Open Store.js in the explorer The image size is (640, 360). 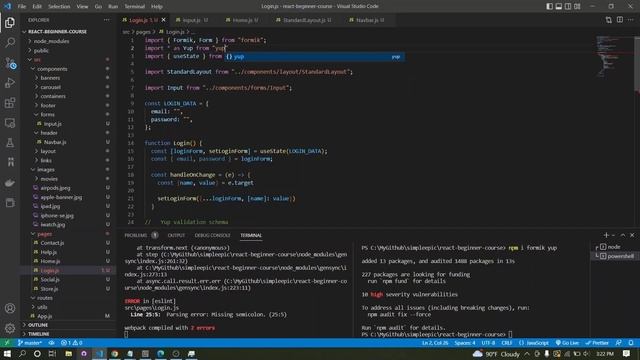[49, 289]
